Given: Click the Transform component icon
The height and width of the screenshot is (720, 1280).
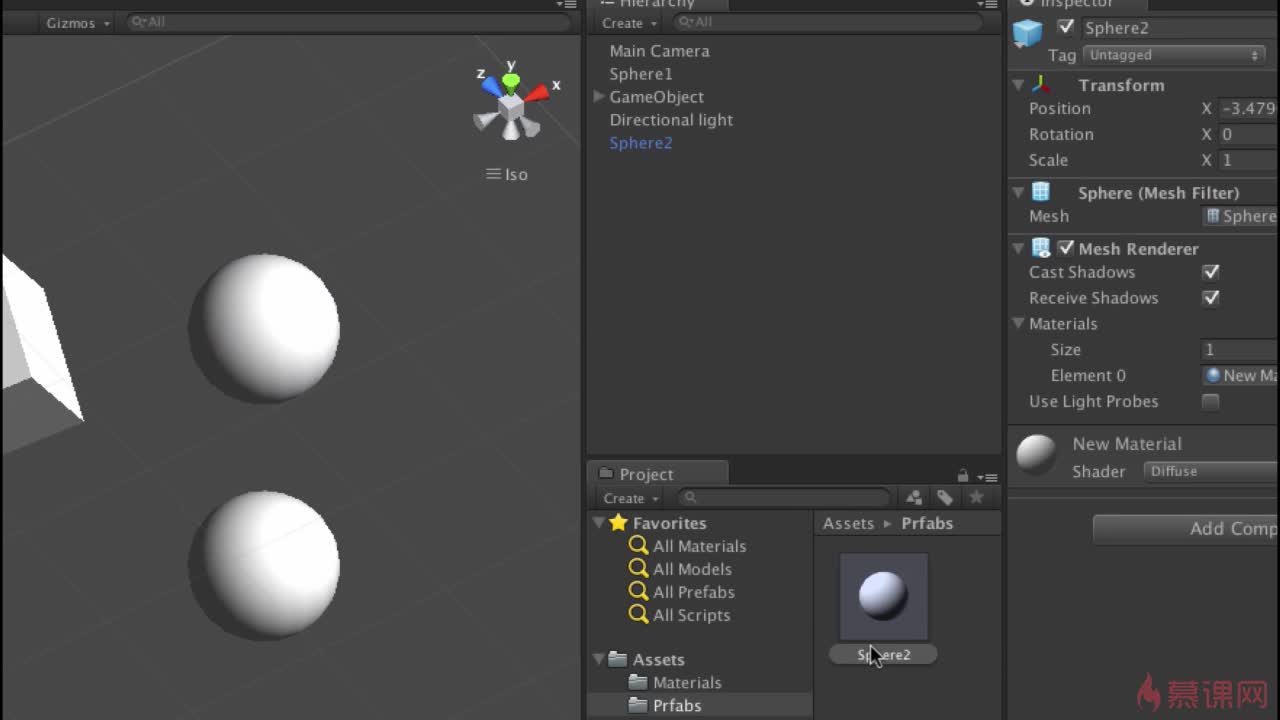Looking at the screenshot, I should point(1041,85).
